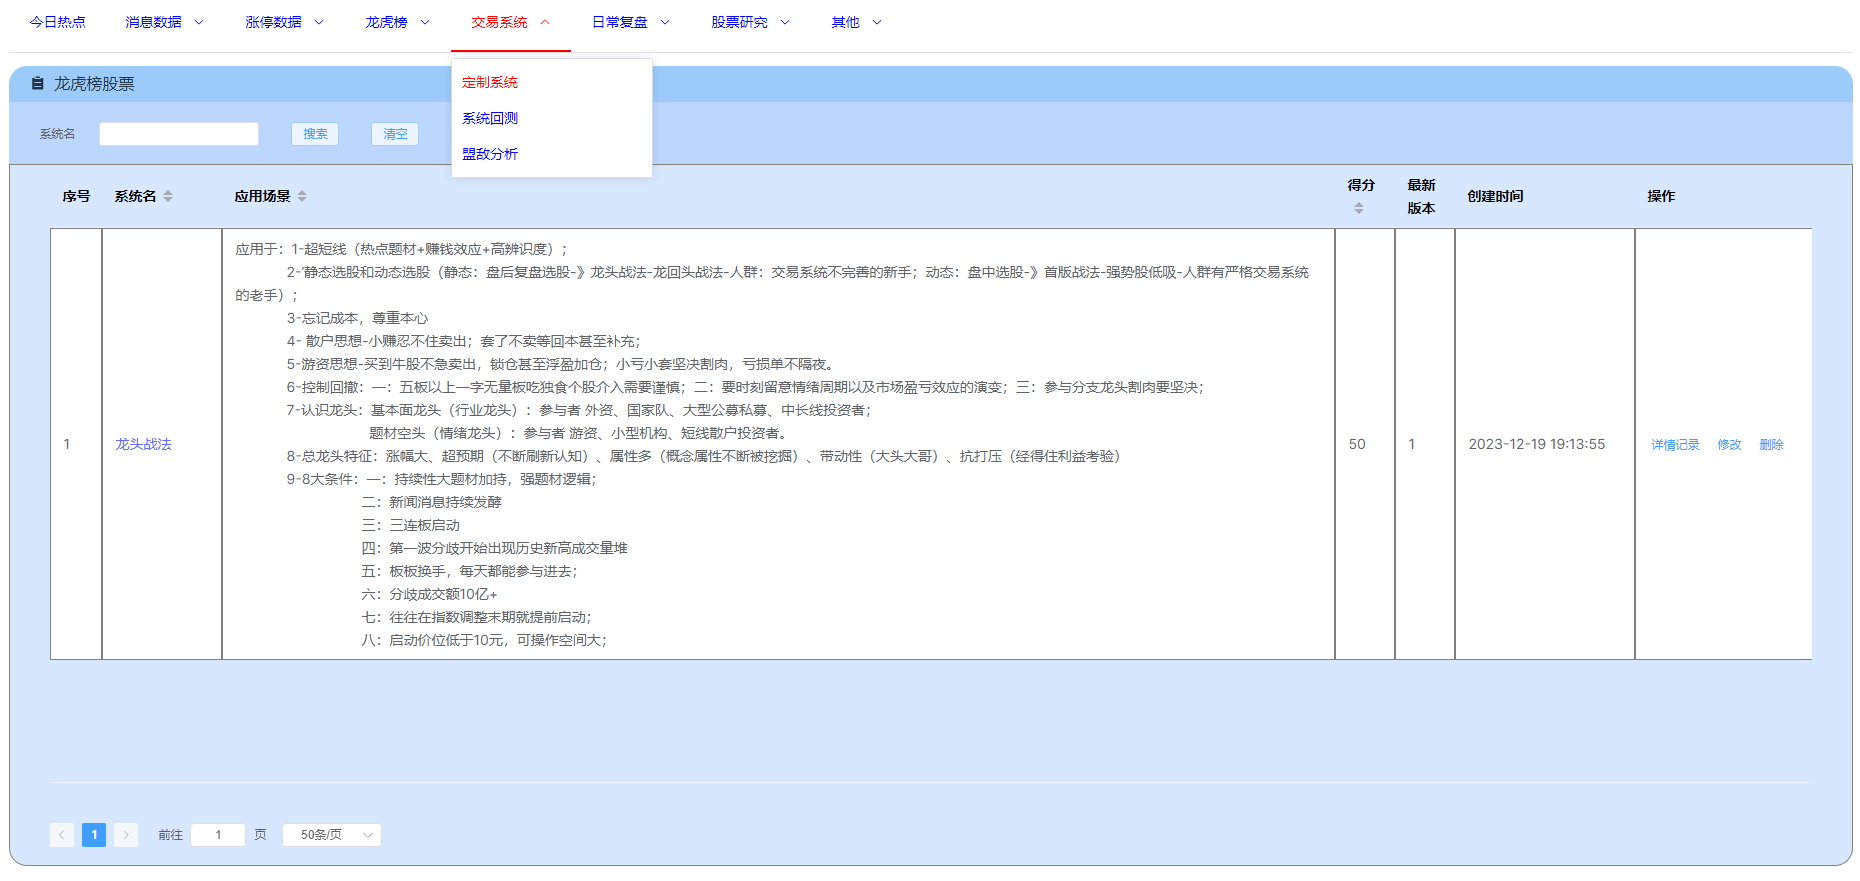The image size is (1860, 881).
Task: Go to previous page arrow
Action: tap(62, 835)
